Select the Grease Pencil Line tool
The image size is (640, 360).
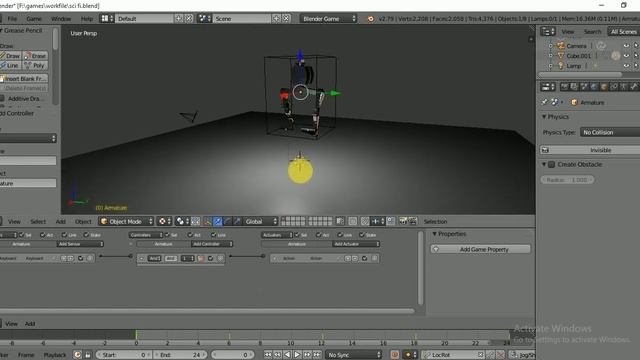coord(10,65)
